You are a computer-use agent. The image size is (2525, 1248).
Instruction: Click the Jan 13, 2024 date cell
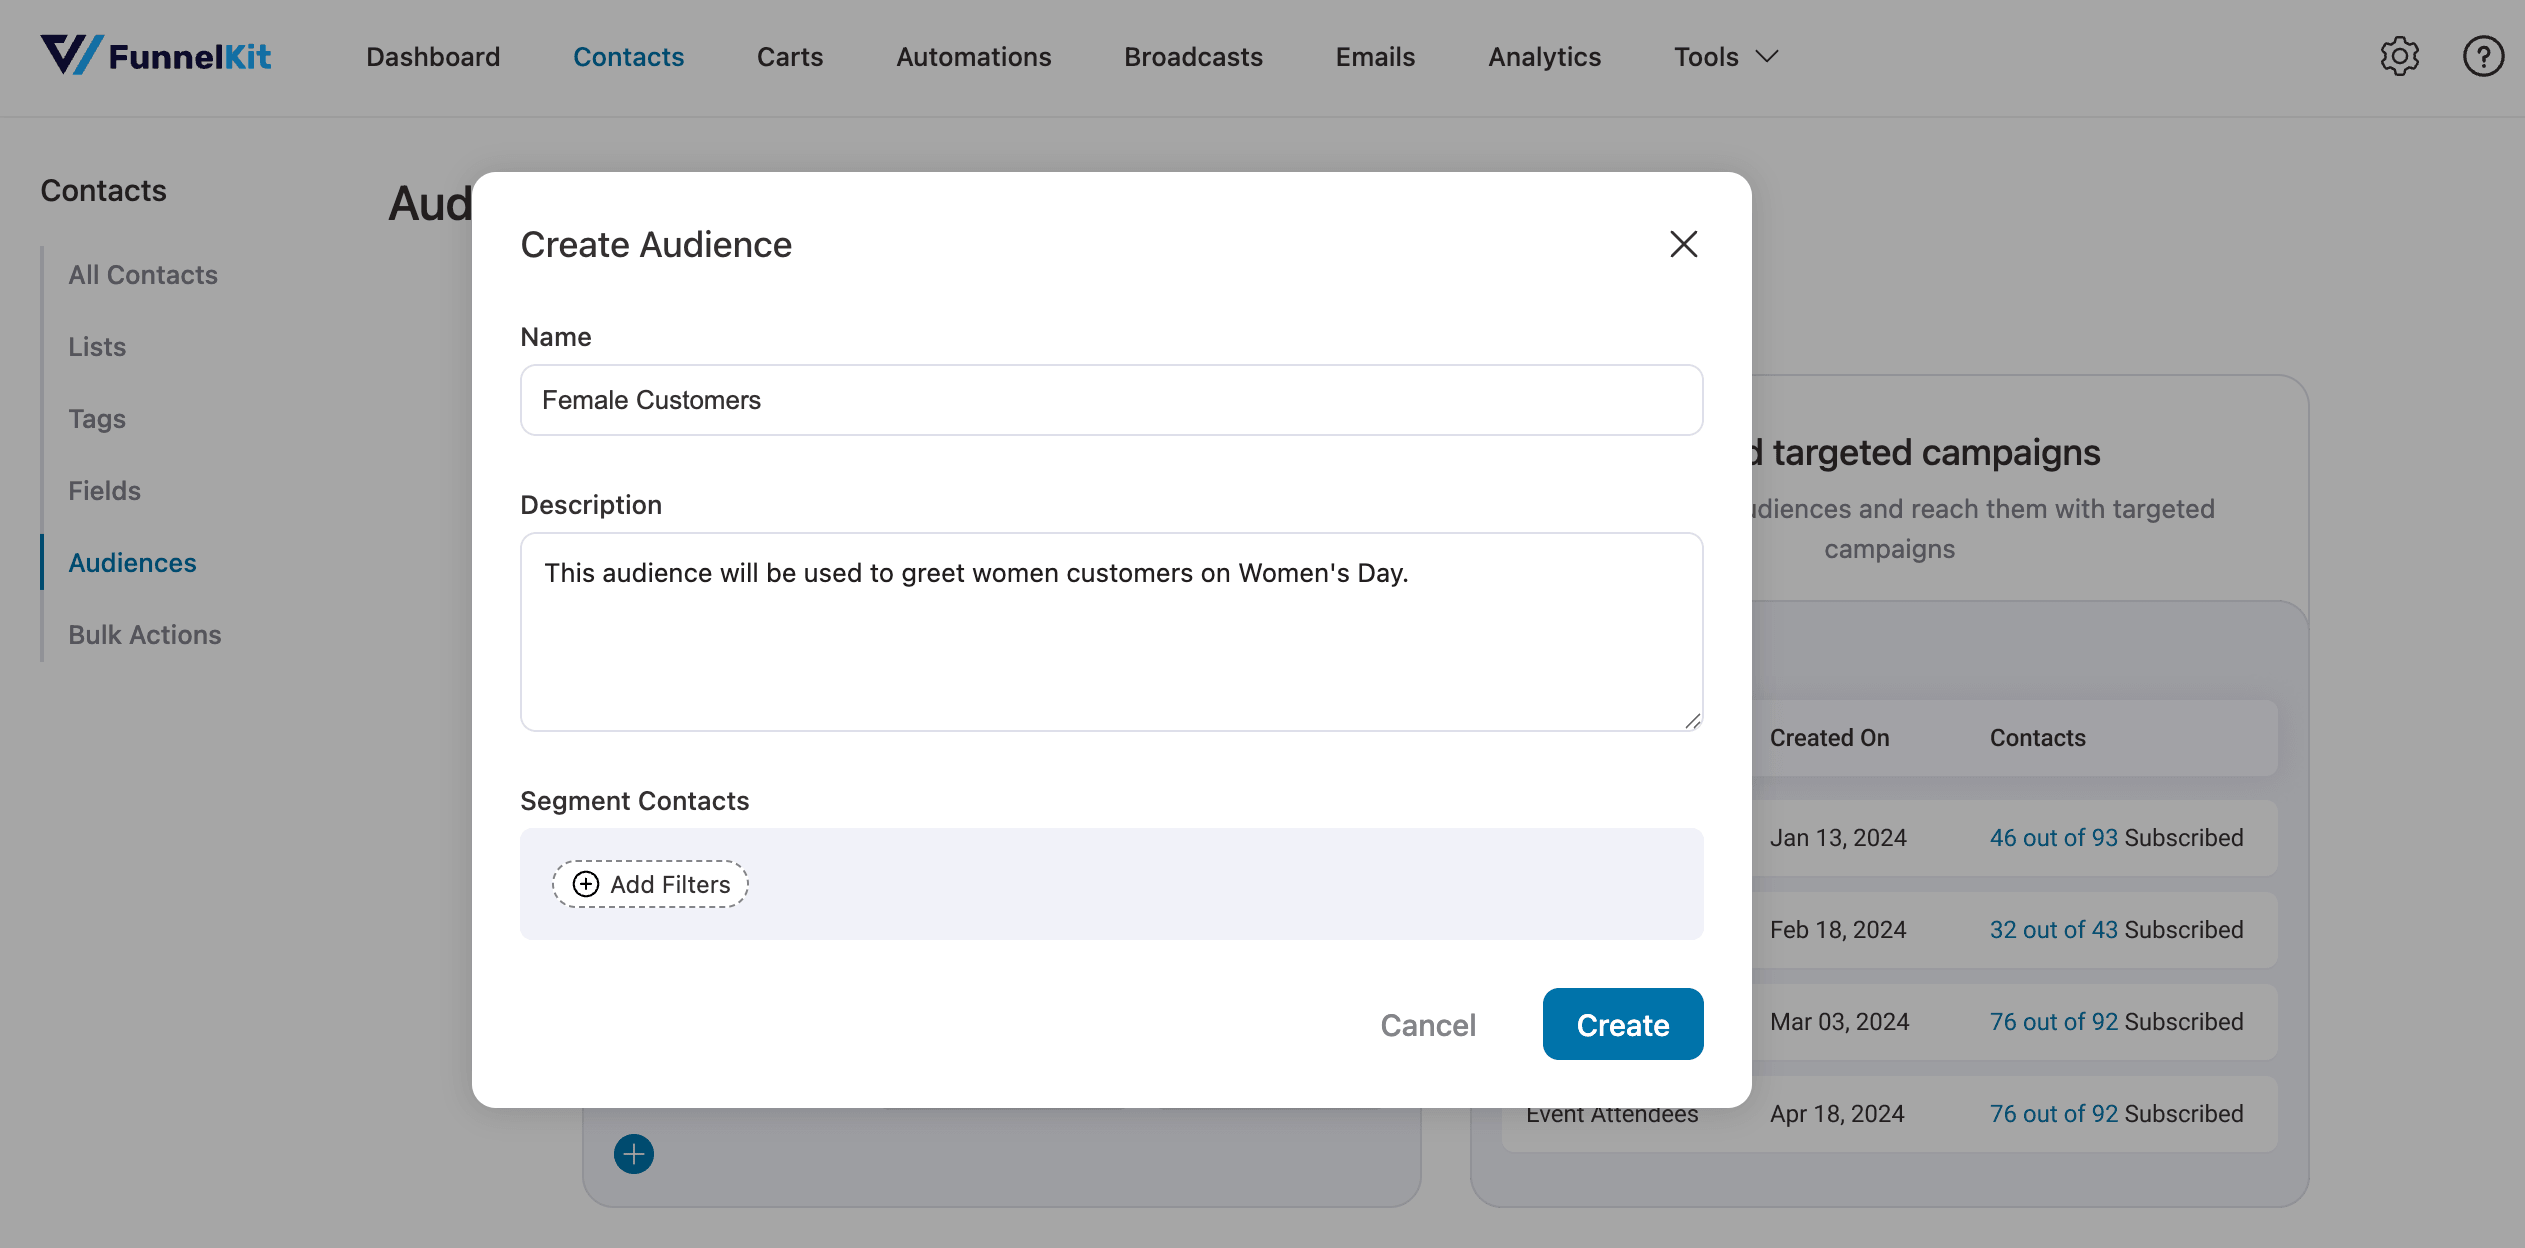click(x=1838, y=838)
